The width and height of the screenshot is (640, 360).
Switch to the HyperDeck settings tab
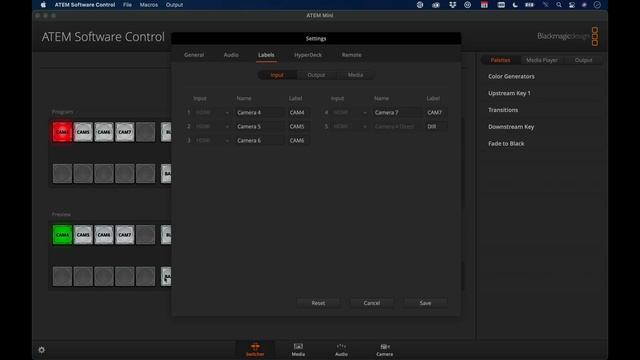click(x=308, y=55)
